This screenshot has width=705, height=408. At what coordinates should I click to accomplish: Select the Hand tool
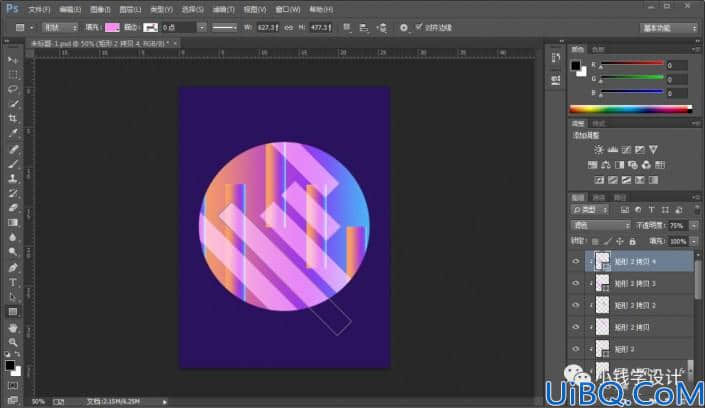tap(13, 327)
